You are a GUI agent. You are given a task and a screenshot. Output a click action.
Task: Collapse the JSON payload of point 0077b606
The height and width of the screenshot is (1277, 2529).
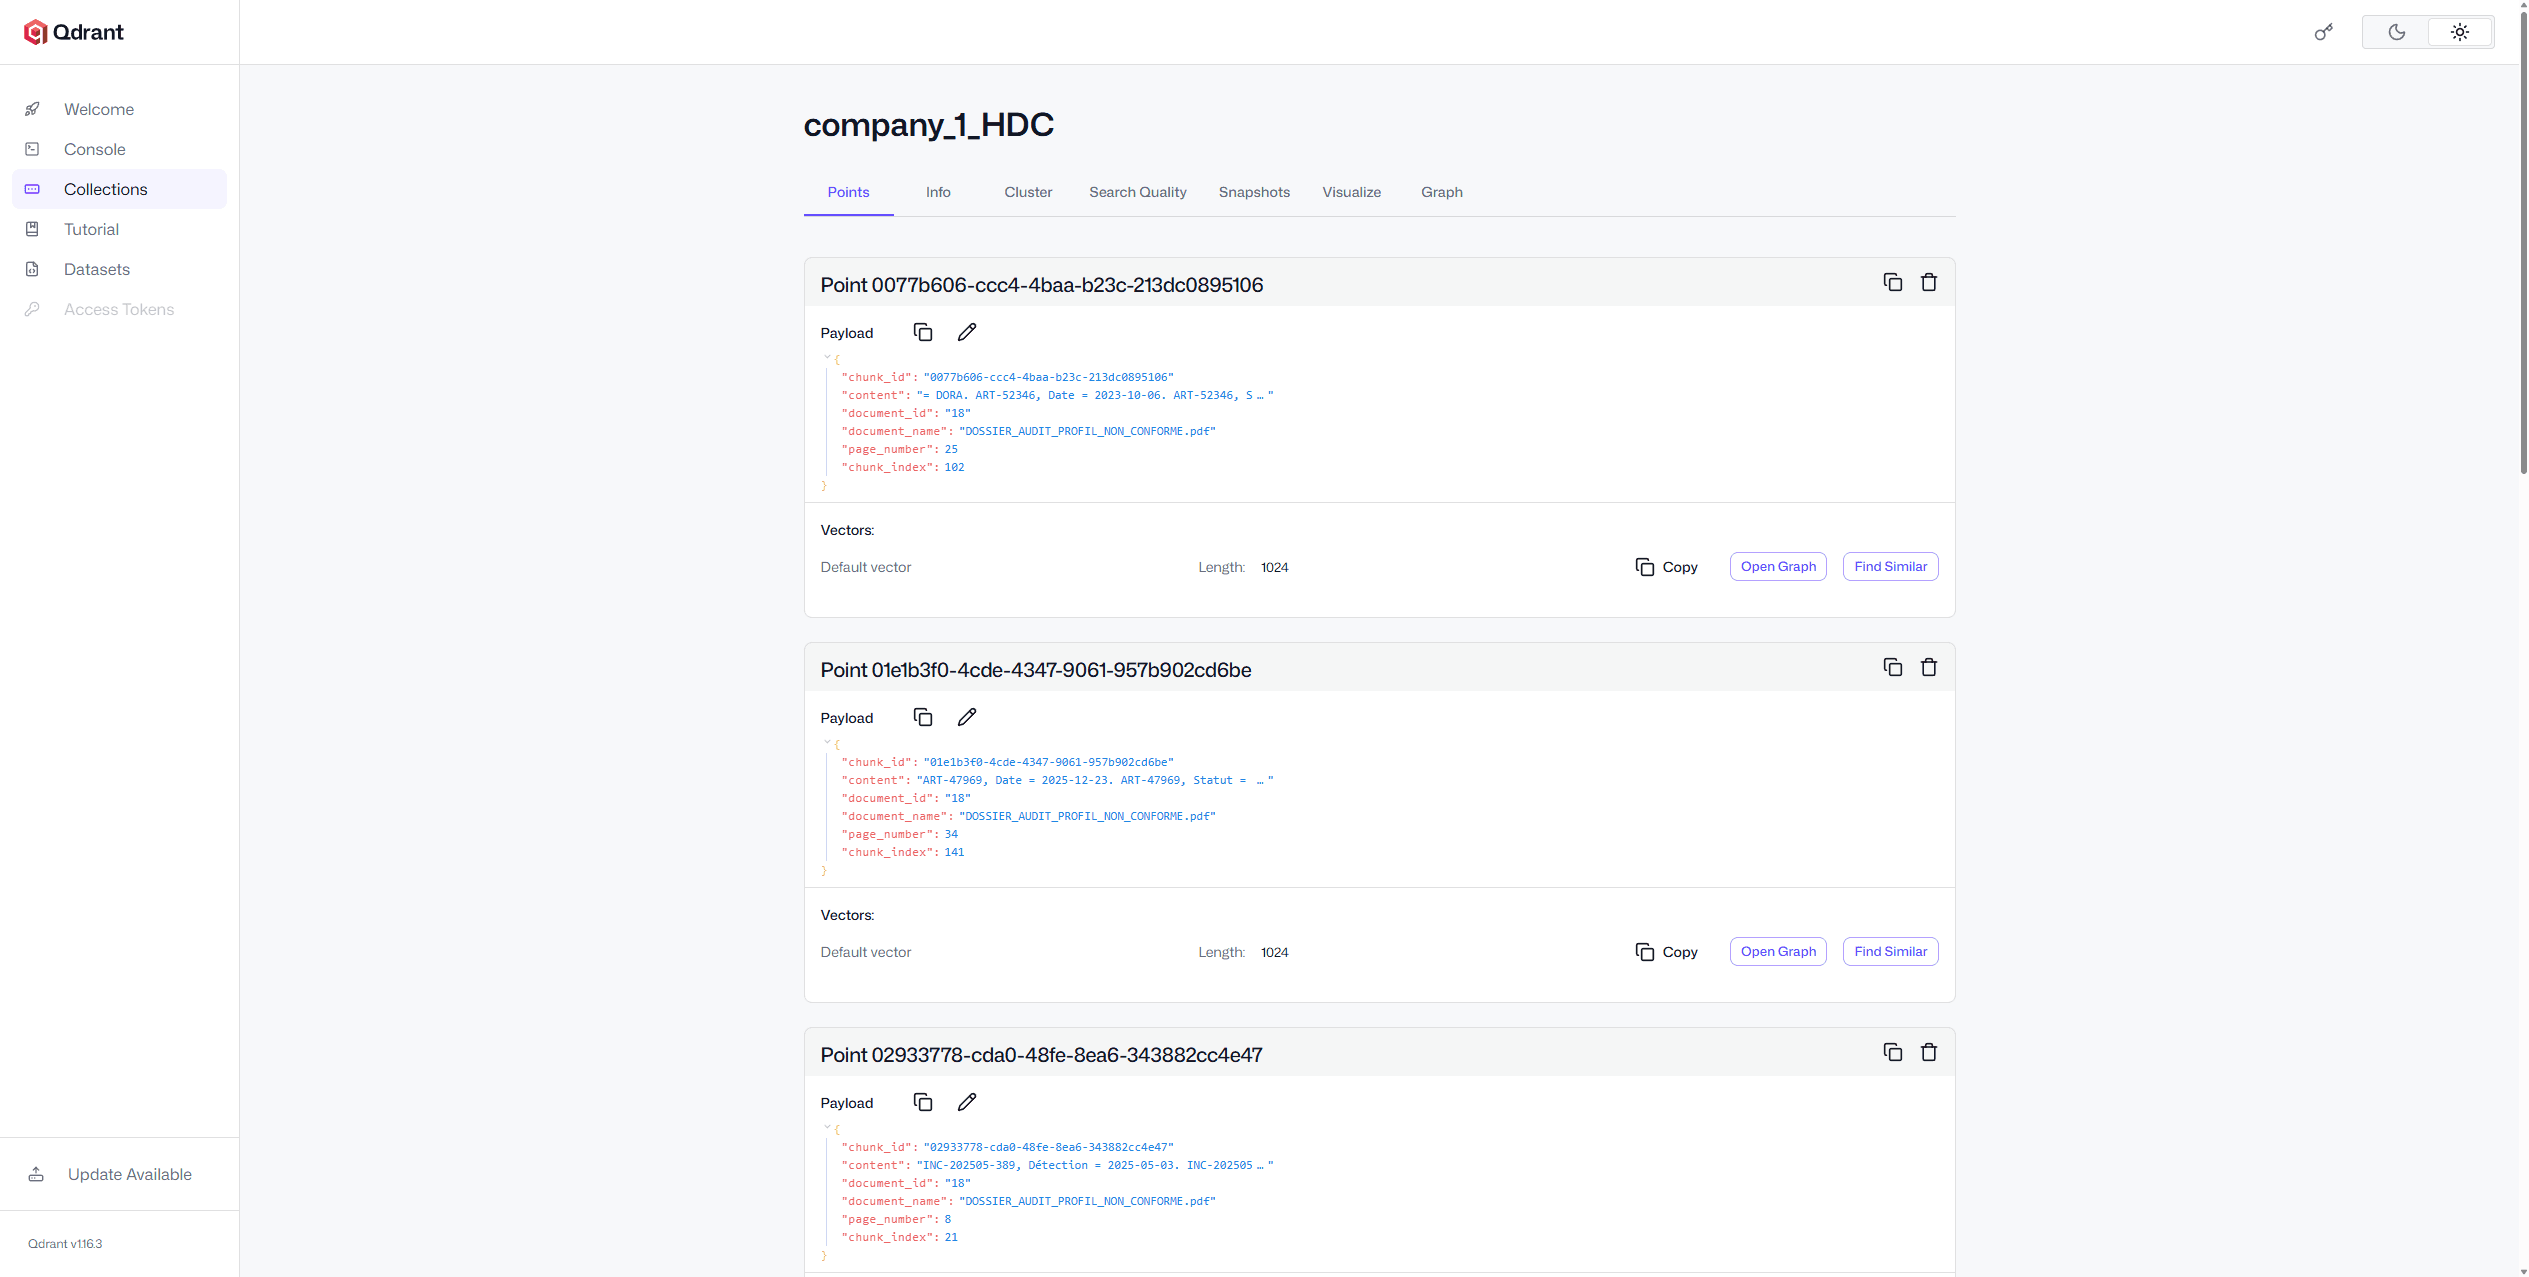[x=825, y=358]
